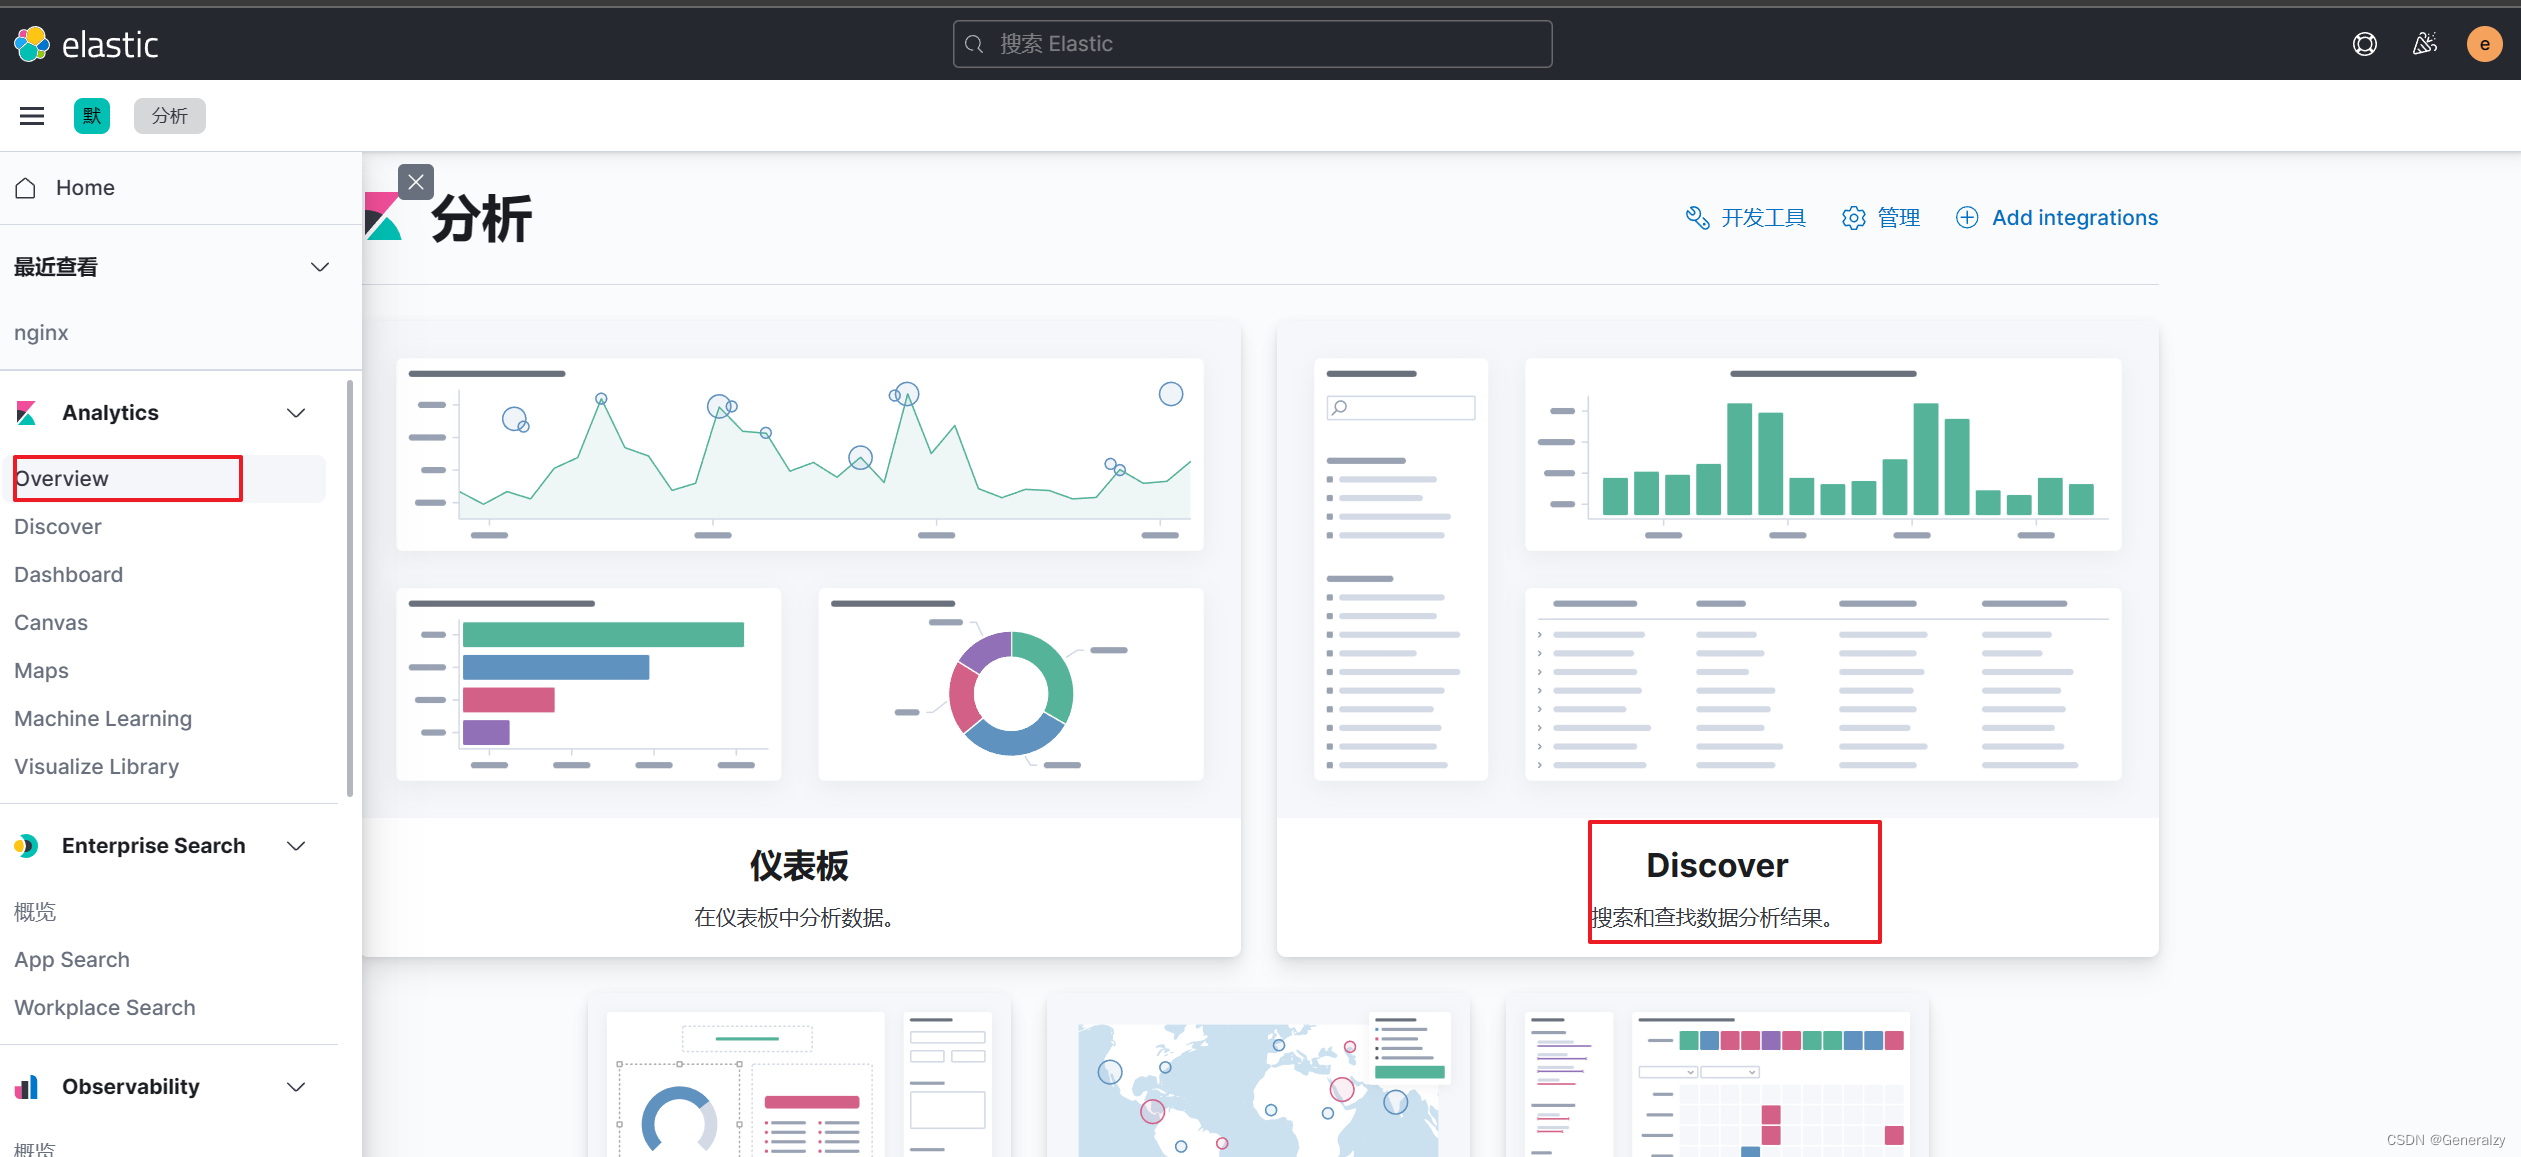
Task: Select Discover in Analytics menu
Action: [x=58, y=527]
